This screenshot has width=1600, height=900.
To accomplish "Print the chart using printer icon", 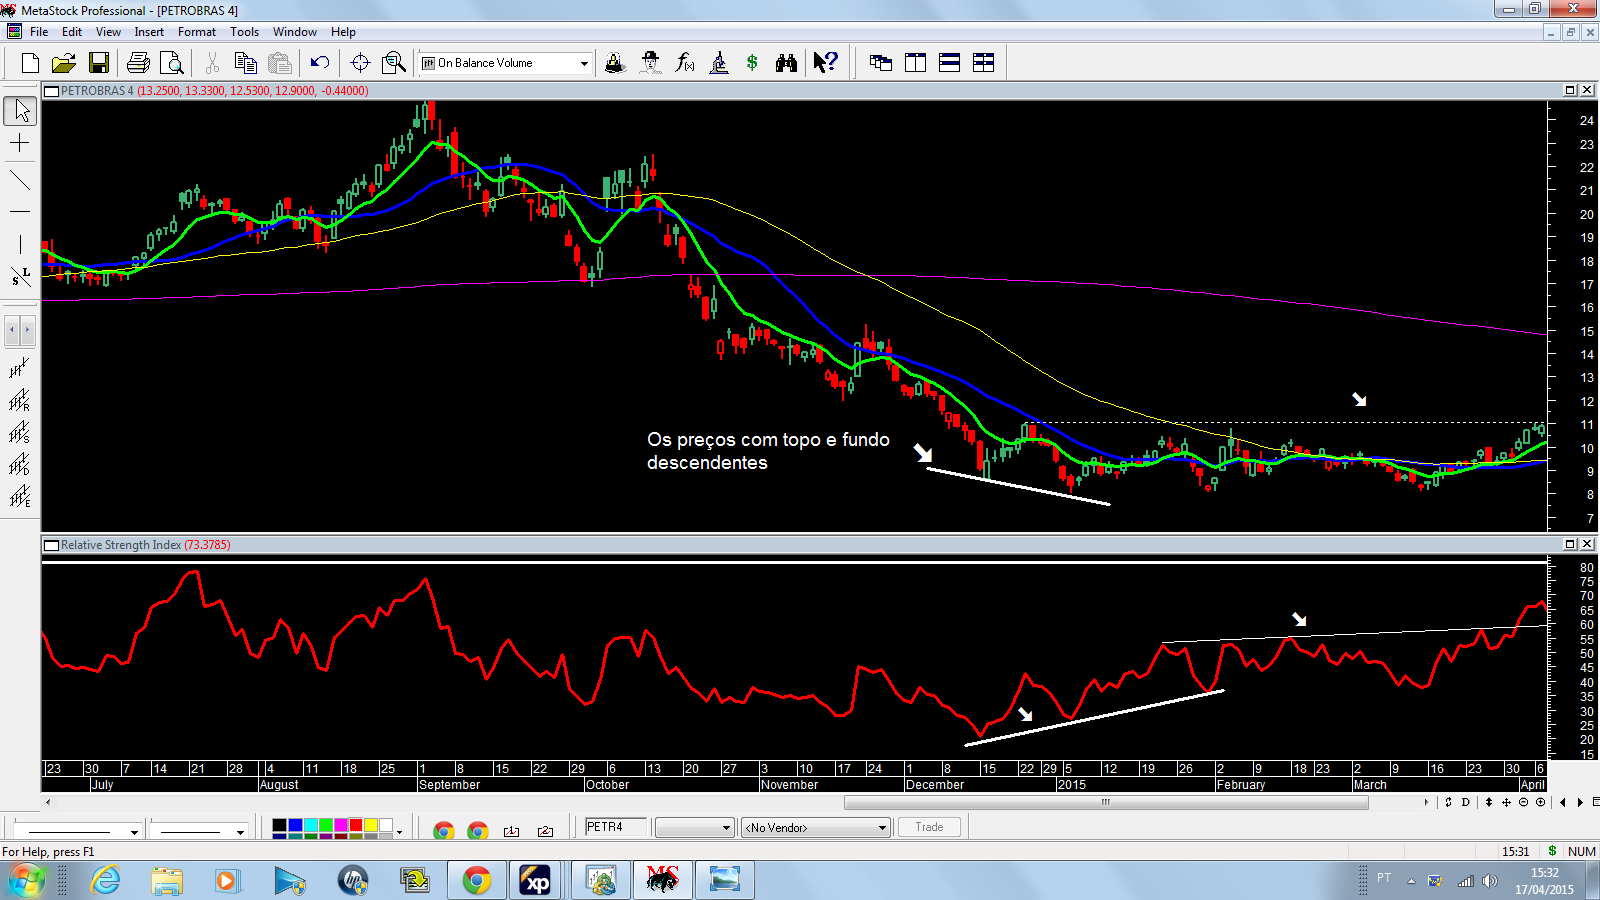I will point(139,63).
